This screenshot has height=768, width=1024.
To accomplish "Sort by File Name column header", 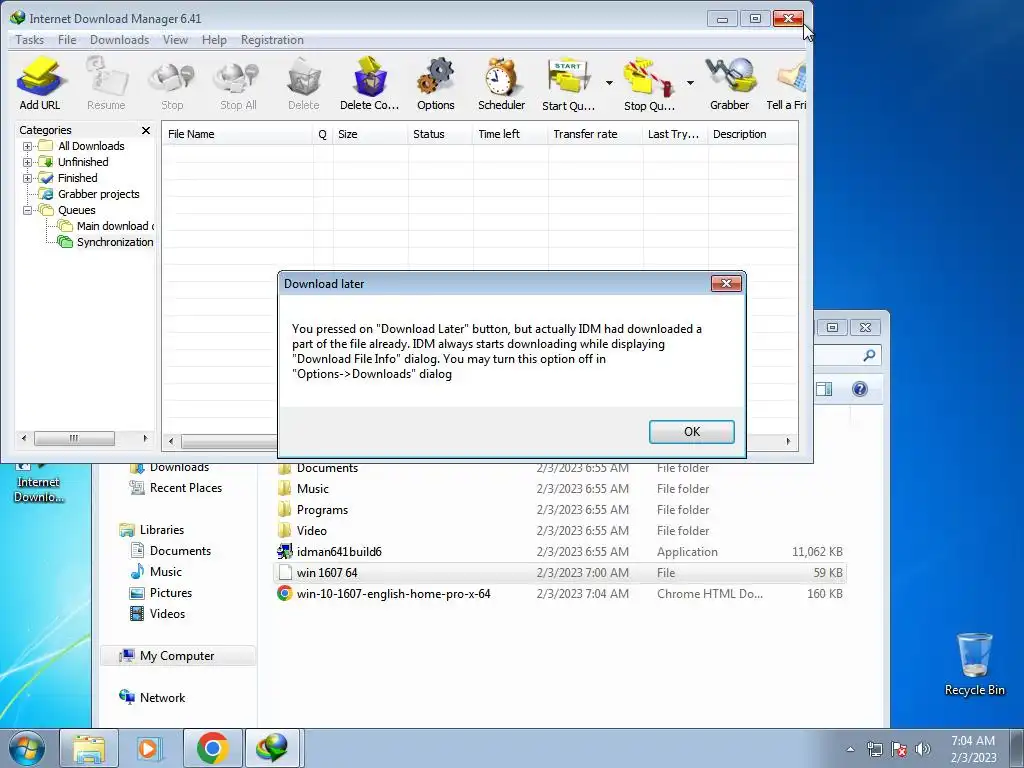I will [x=238, y=134].
